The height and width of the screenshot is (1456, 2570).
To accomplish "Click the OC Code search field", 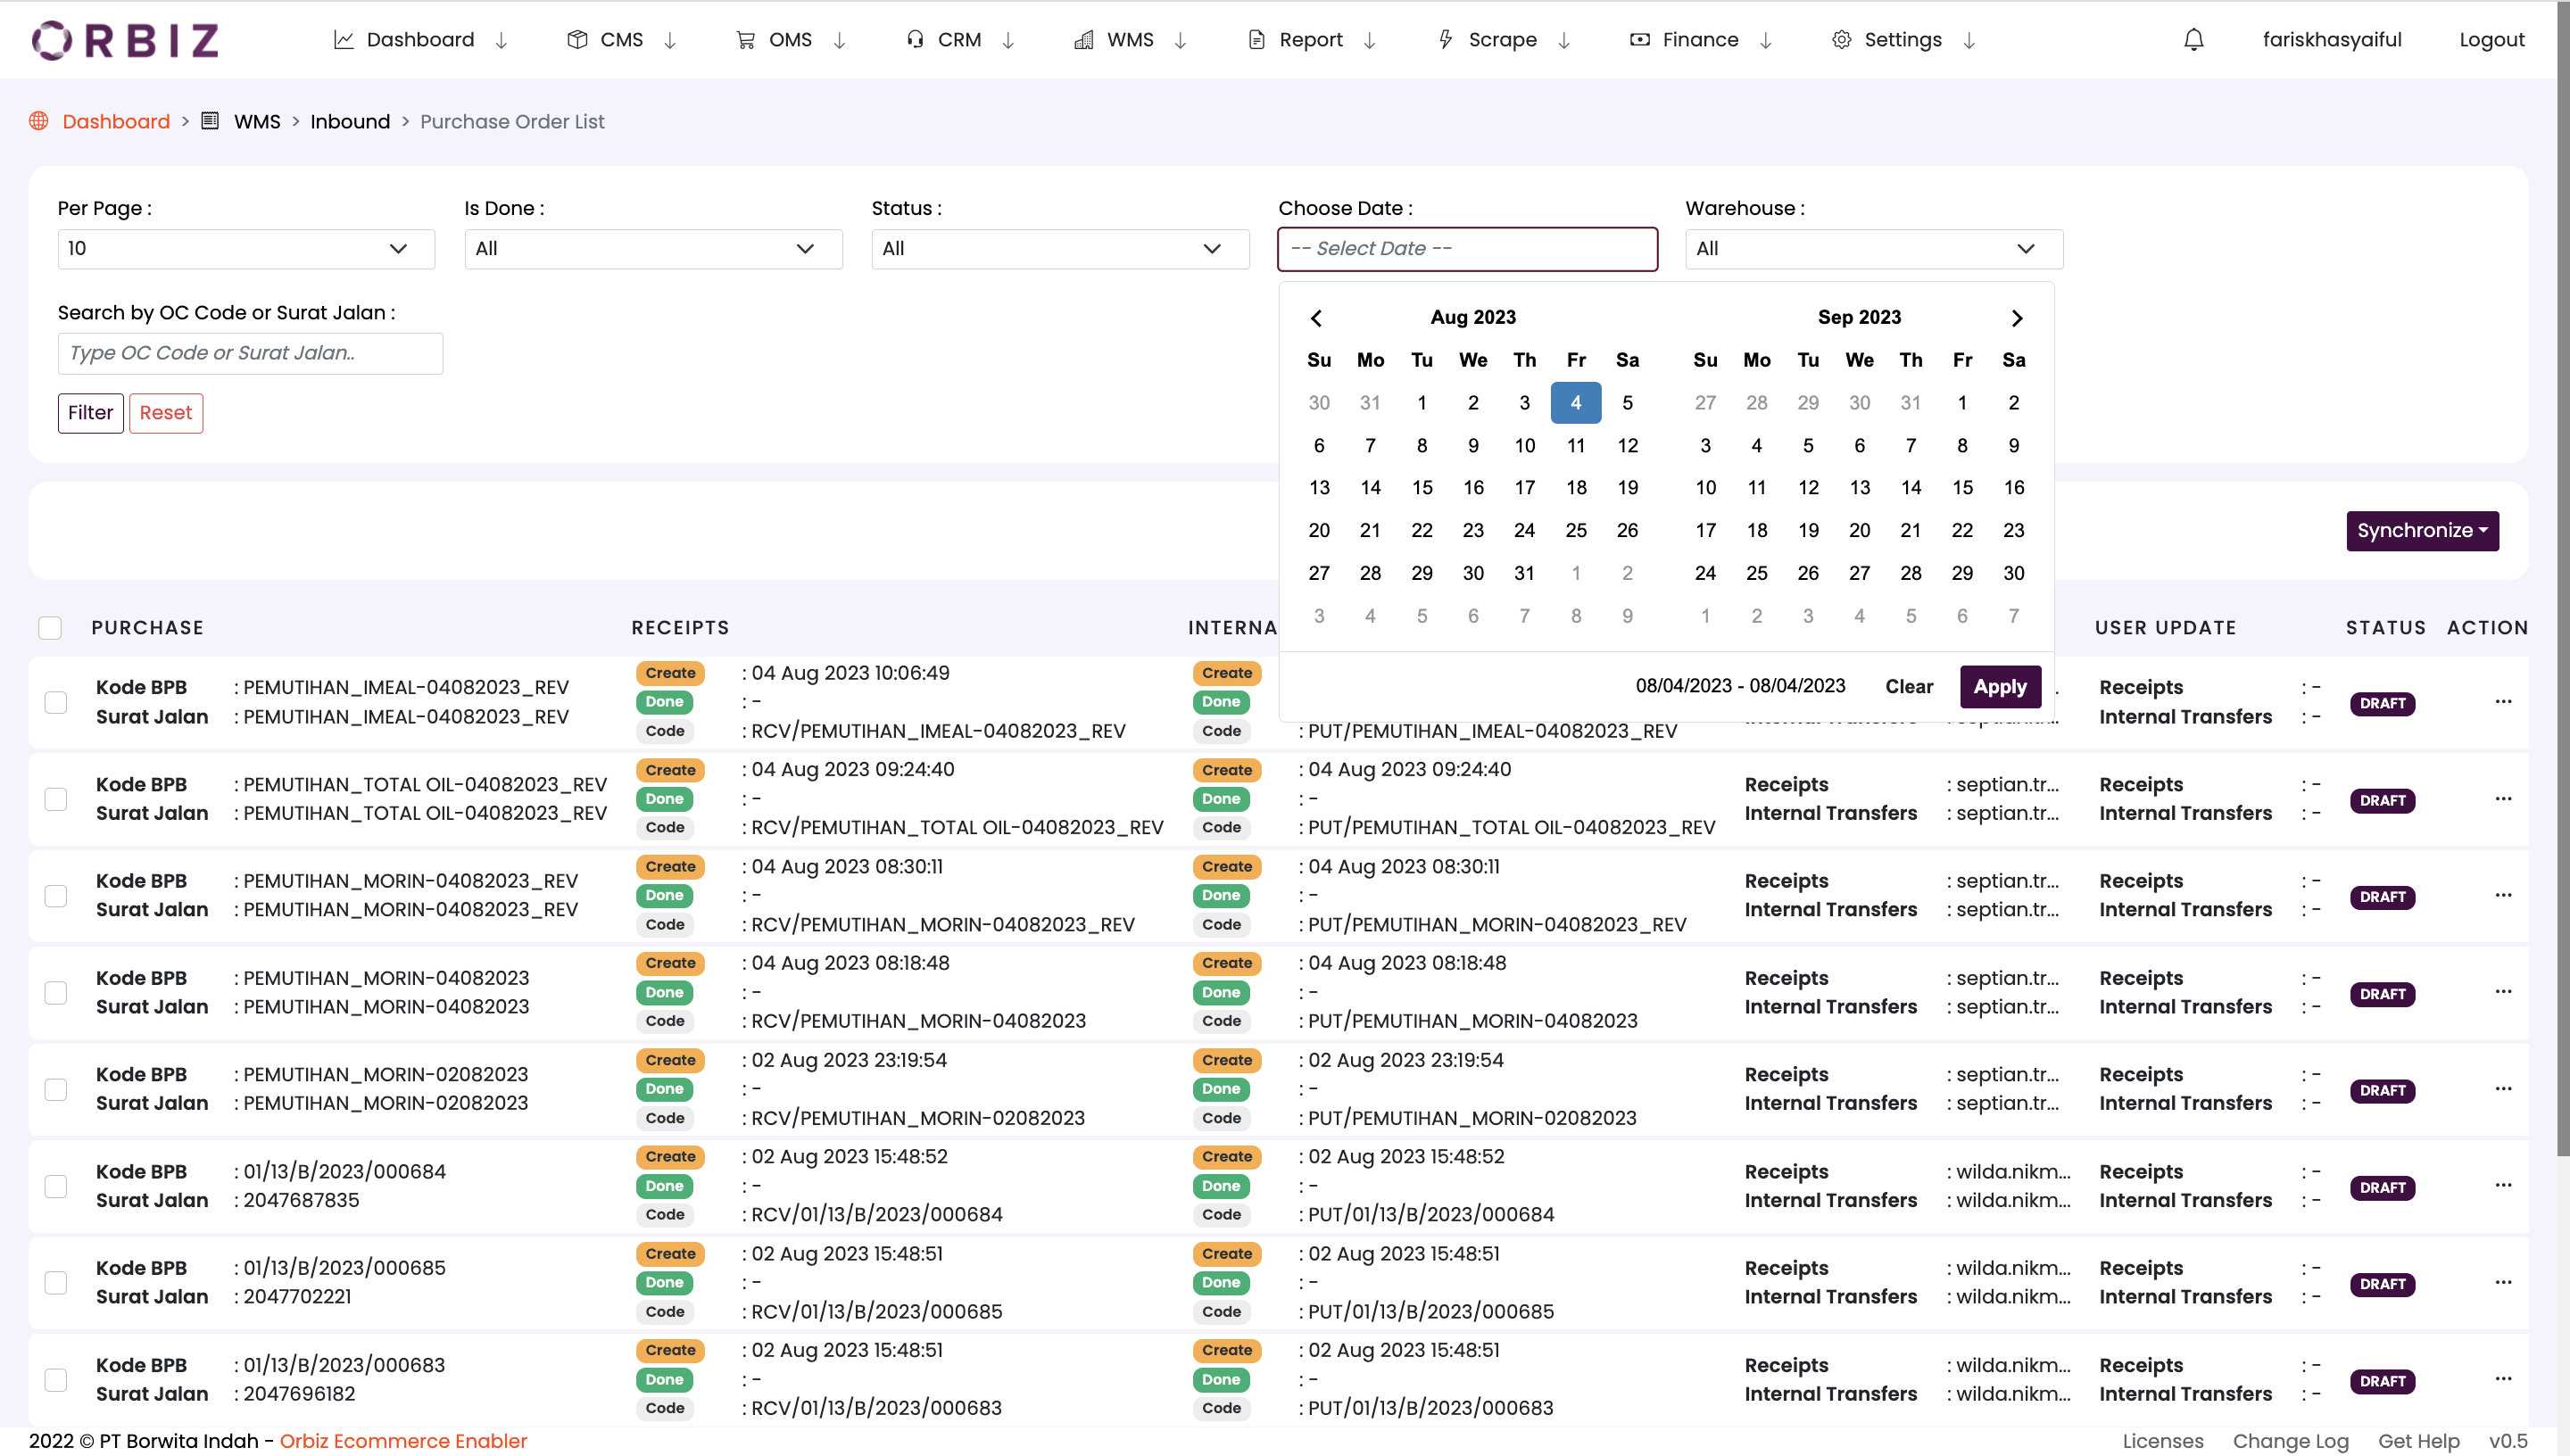I will 250,353.
